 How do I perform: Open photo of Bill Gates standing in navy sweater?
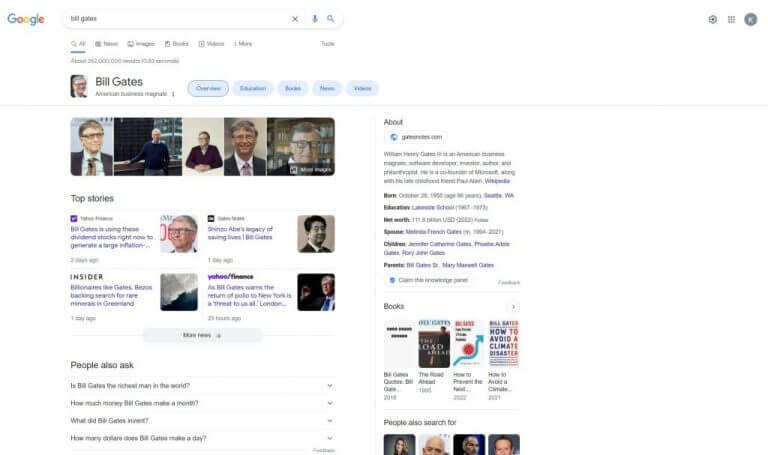[148, 146]
